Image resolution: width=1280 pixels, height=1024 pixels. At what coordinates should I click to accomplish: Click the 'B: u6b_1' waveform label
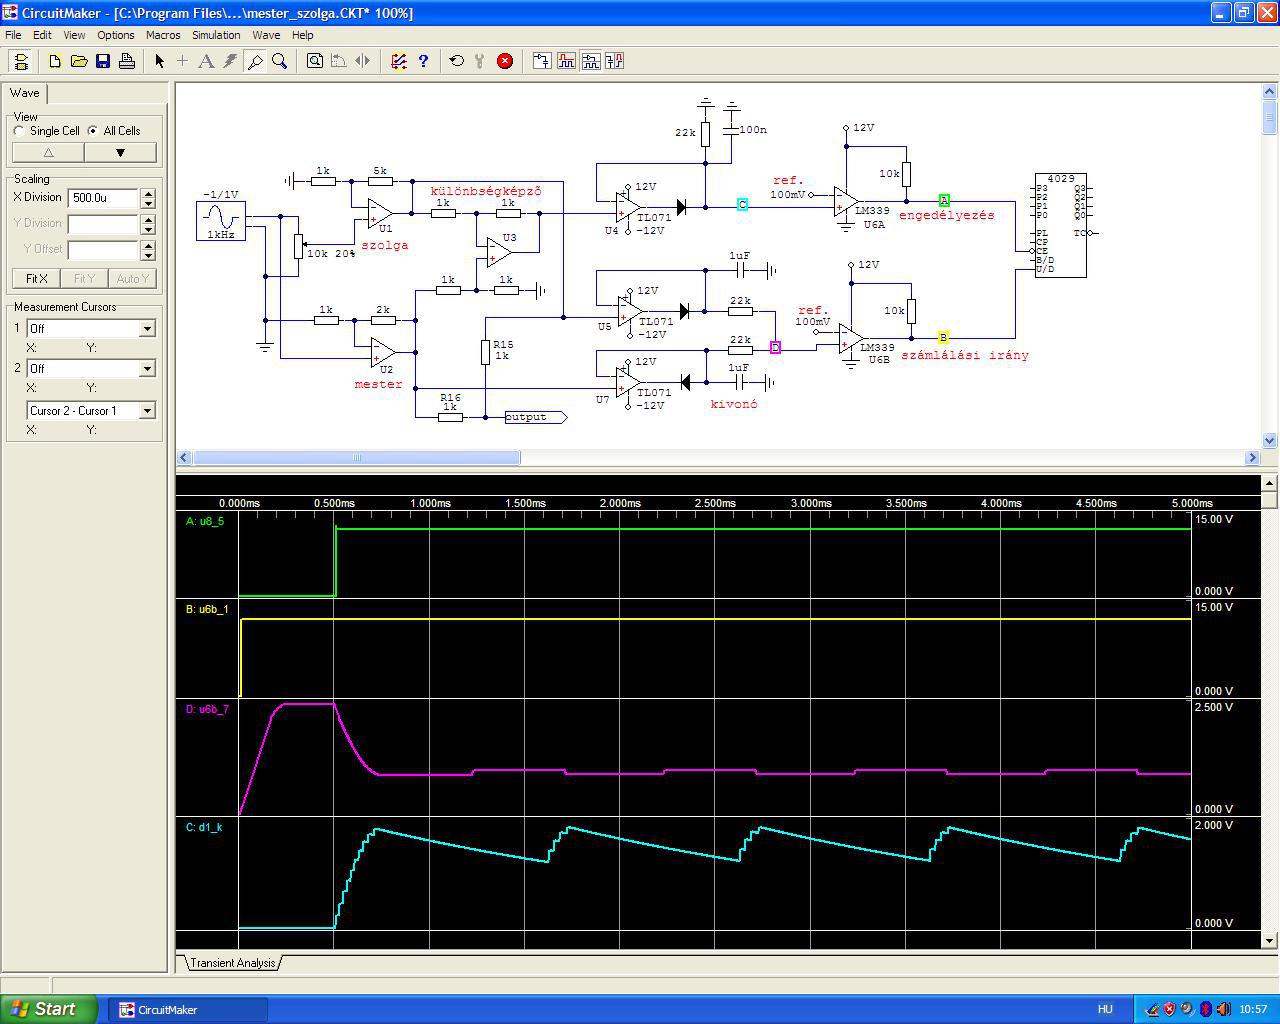tap(207, 609)
